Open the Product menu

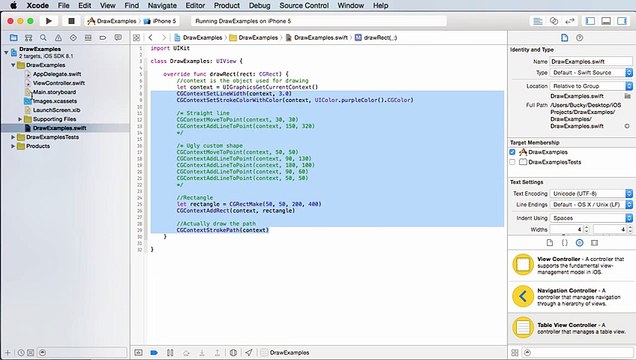(227, 5)
